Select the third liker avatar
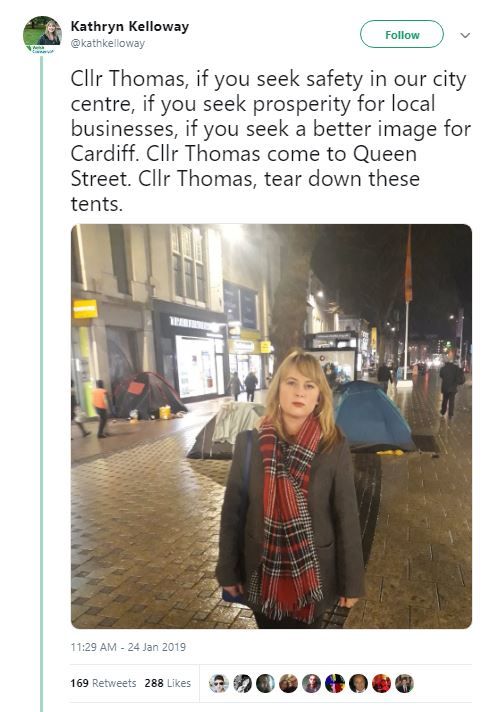 (265, 683)
